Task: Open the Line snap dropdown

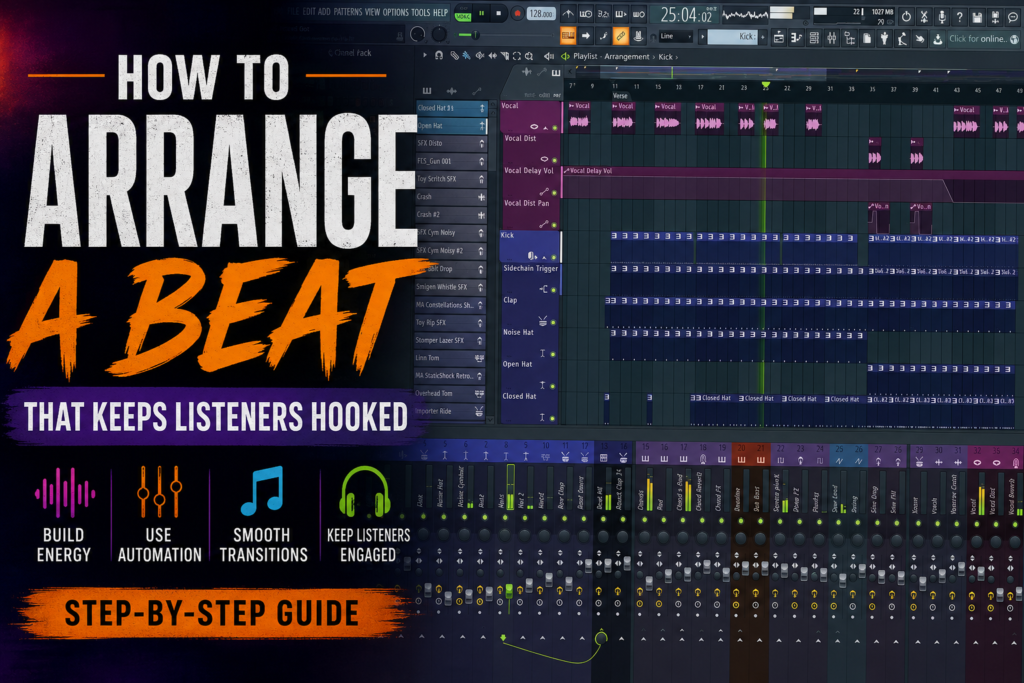Action: tap(676, 37)
